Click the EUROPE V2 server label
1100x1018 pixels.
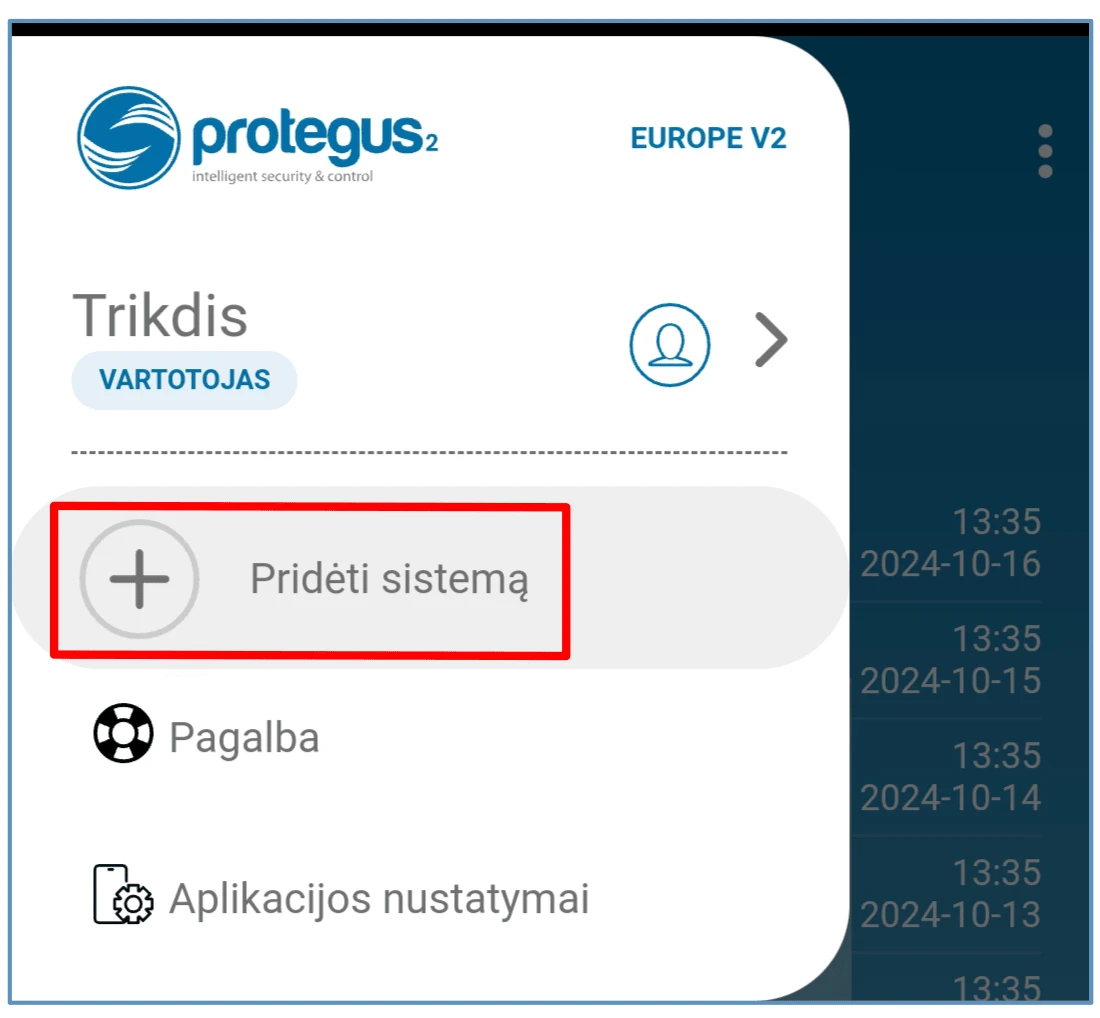709,138
